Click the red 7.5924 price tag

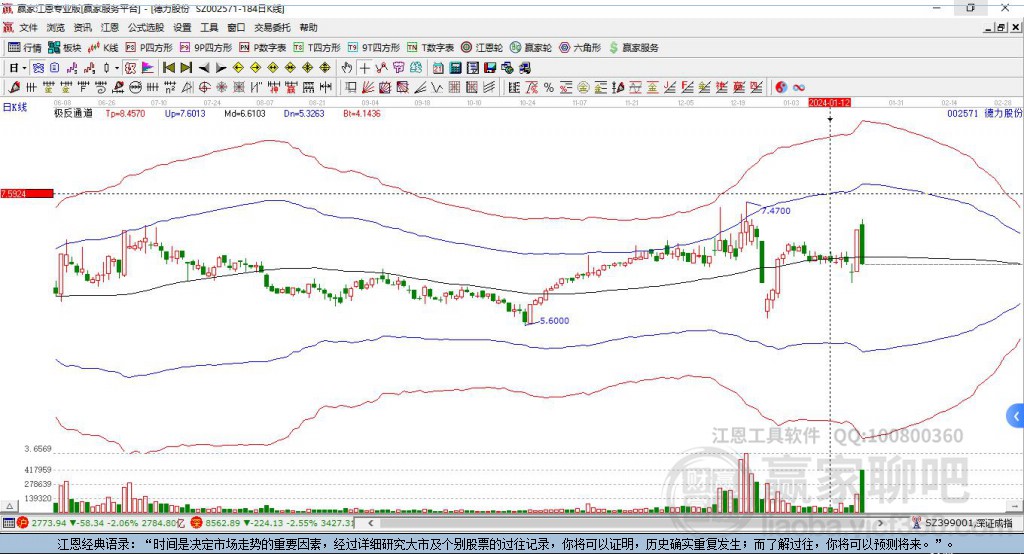(x=27, y=193)
